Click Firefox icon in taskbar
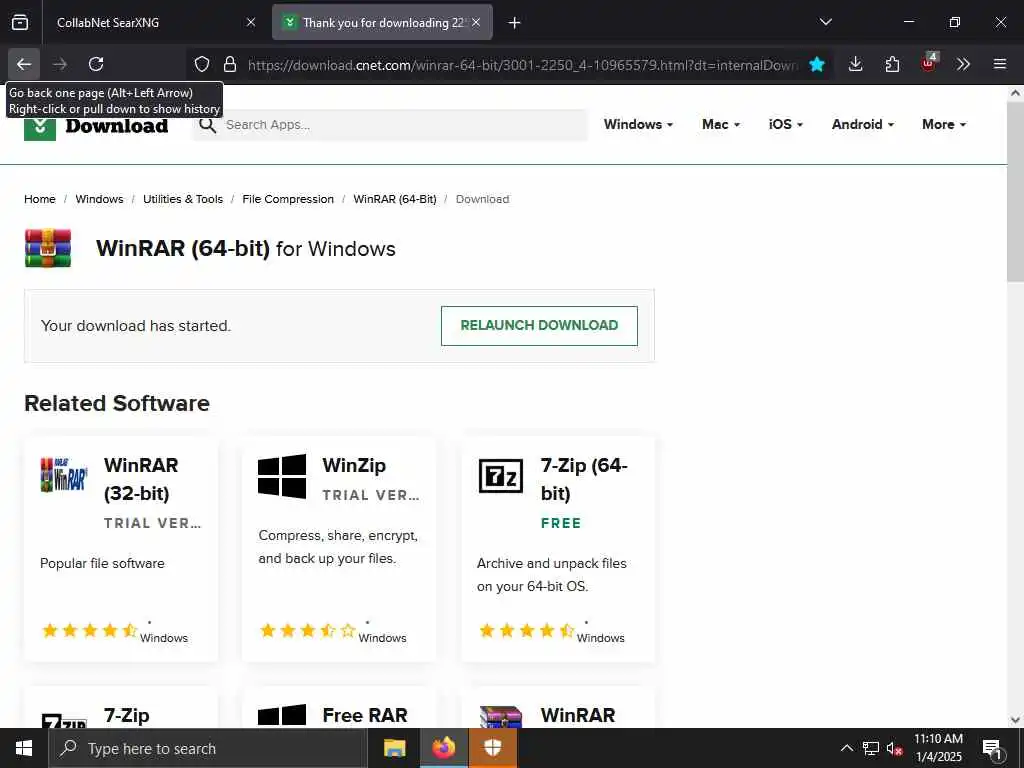The height and width of the screenshot is (768, 1024). (x=443, y=748)
